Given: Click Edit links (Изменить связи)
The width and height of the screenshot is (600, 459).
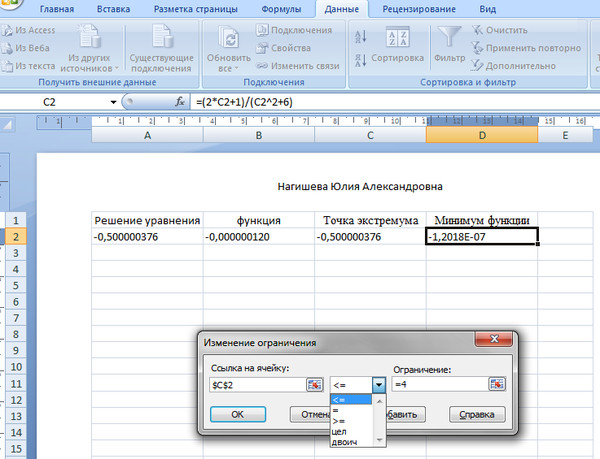Looking at the screenshot, I should point(298,66).
